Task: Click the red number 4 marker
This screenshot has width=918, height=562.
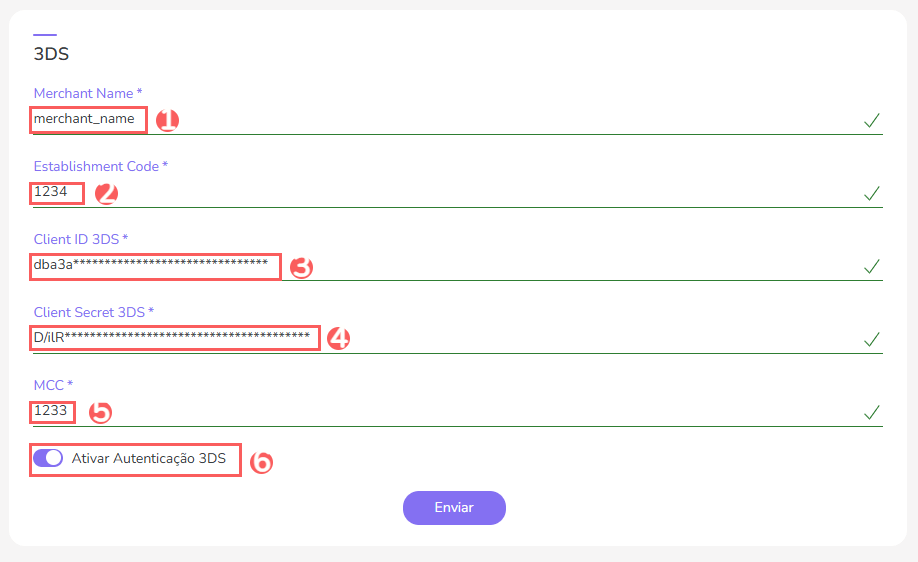Action: pyautogui.click(x=338, y=339)
